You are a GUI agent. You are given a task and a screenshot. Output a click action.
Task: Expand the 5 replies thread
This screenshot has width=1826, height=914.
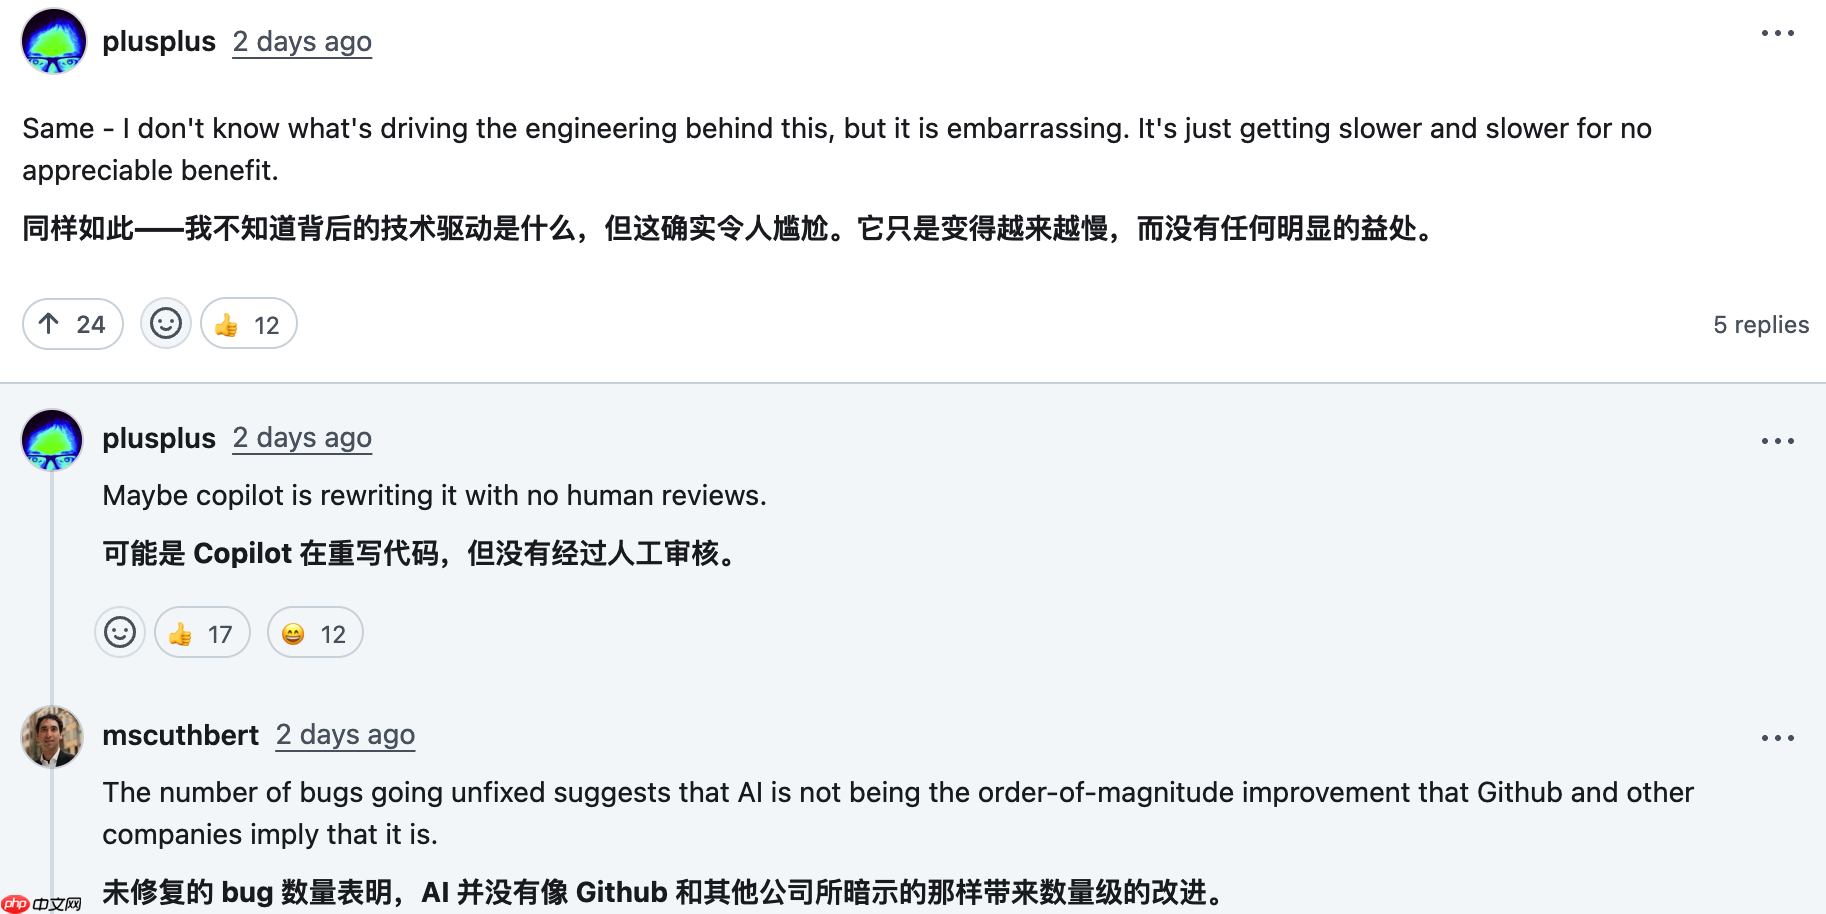(1761, 324)
